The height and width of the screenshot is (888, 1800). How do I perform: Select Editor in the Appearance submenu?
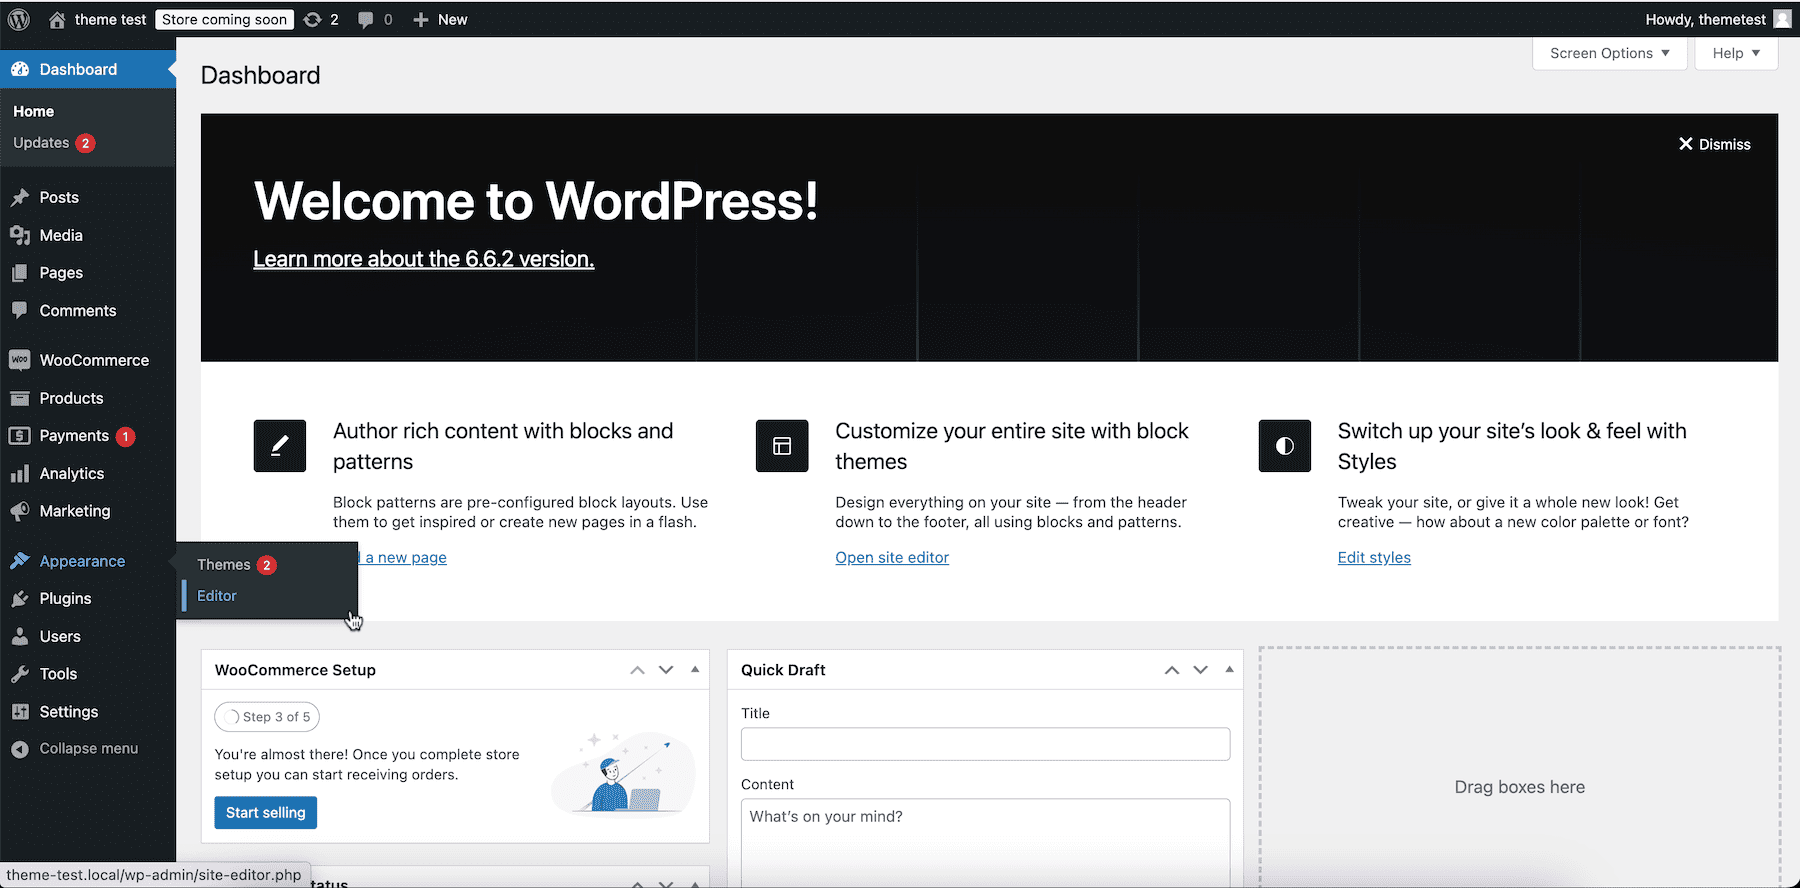(217, 596)
